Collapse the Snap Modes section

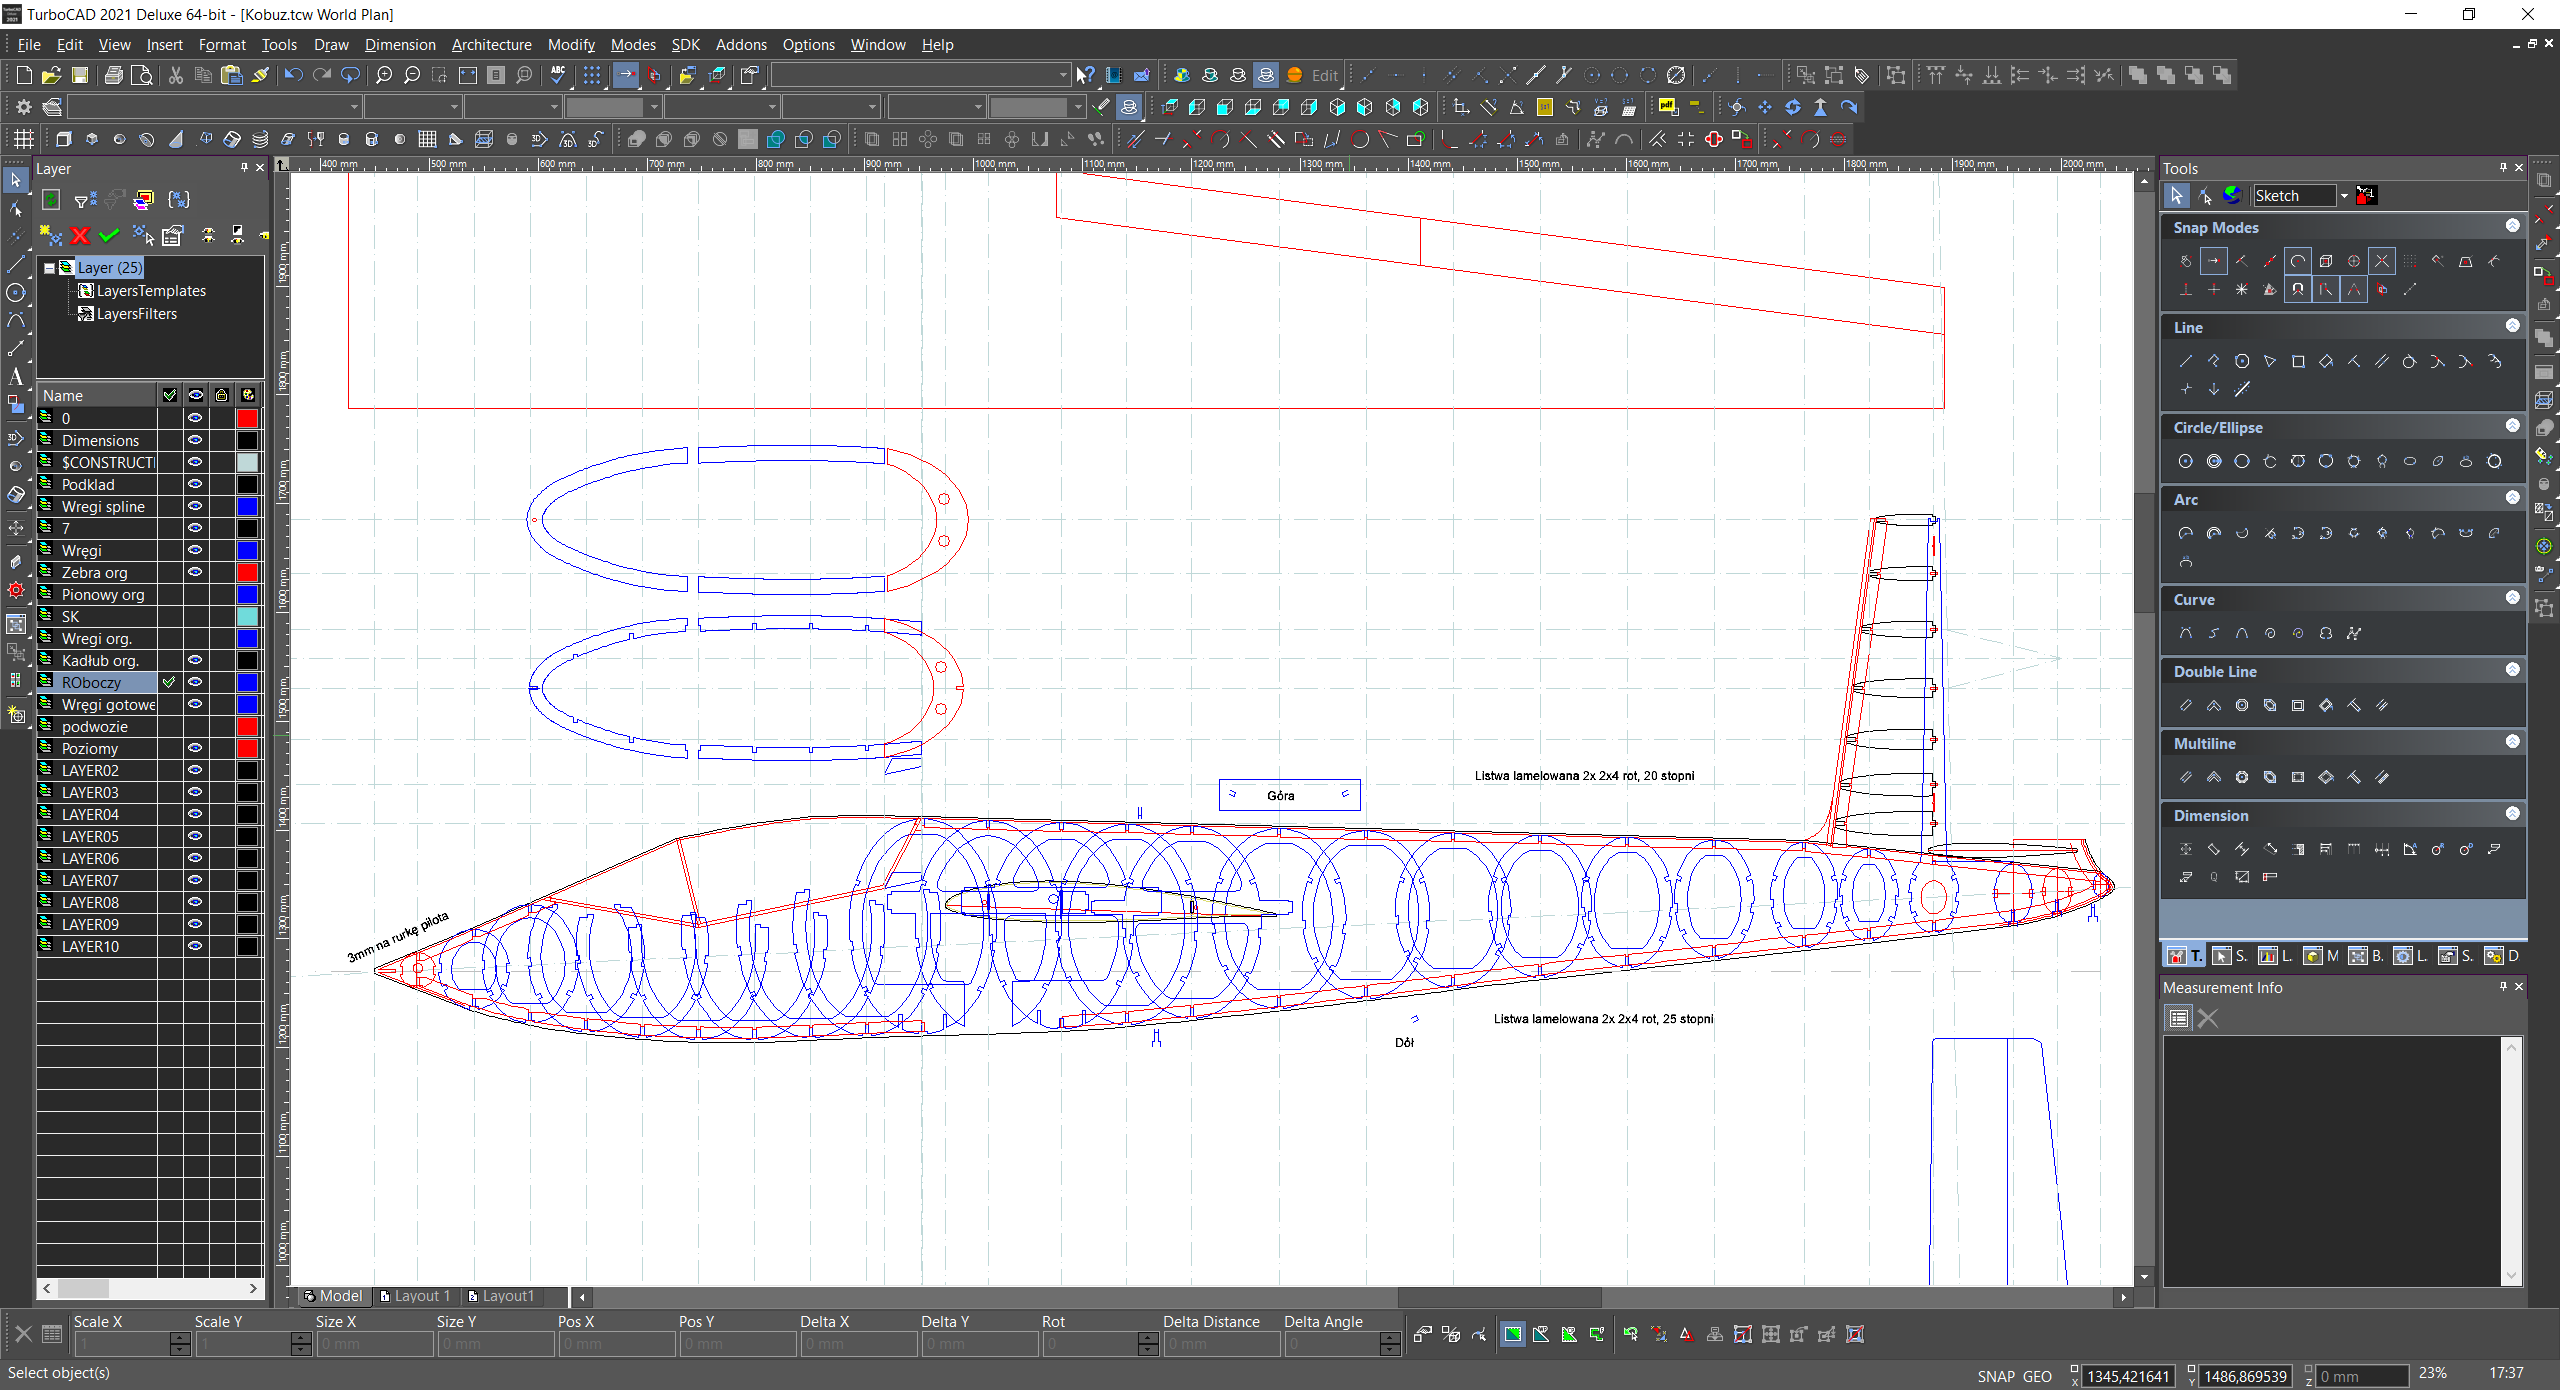pyautogui.click(x=2512, y=226)
